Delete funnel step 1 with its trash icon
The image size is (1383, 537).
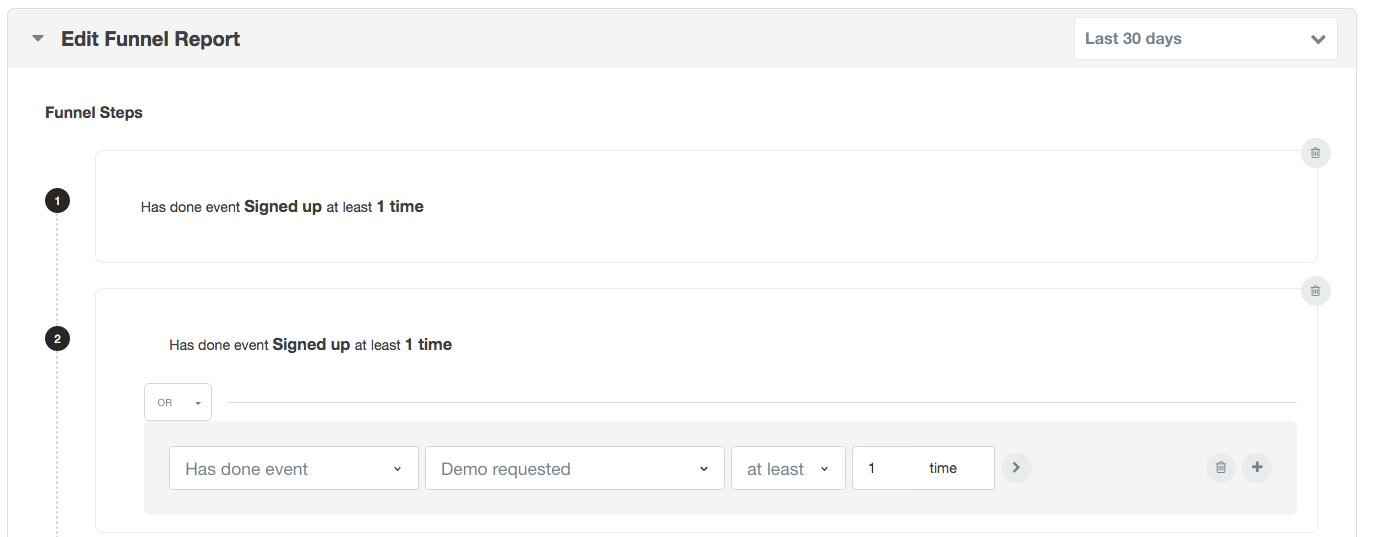tap(1315, 153)
